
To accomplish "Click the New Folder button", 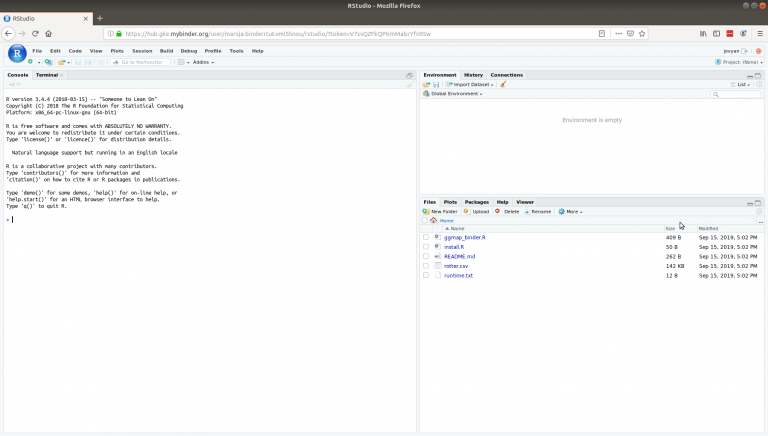I will (x=441, y=211).
